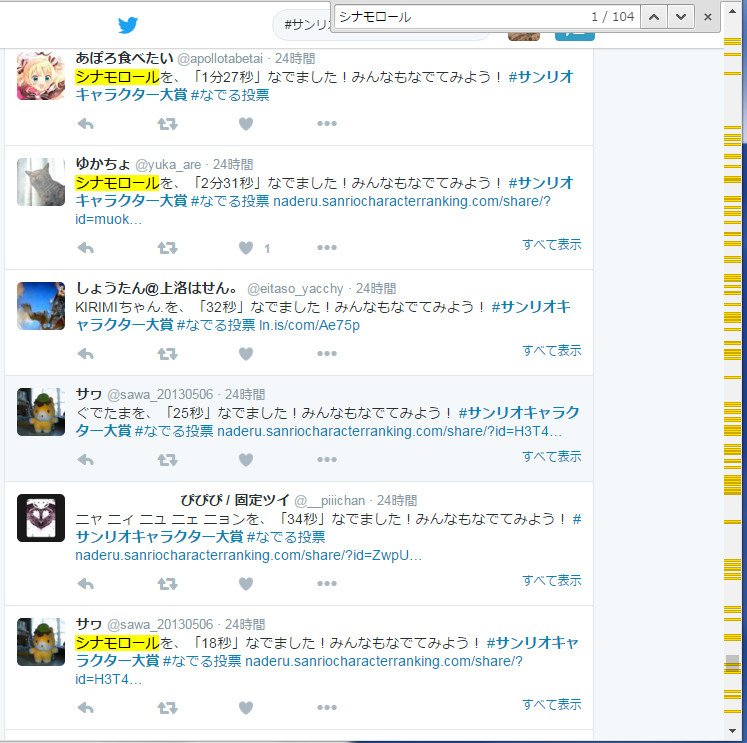Close the find bar
Image resolution: width=747 pixels, height=743 pixels.
pyautogui.click(x=708, y=17)
